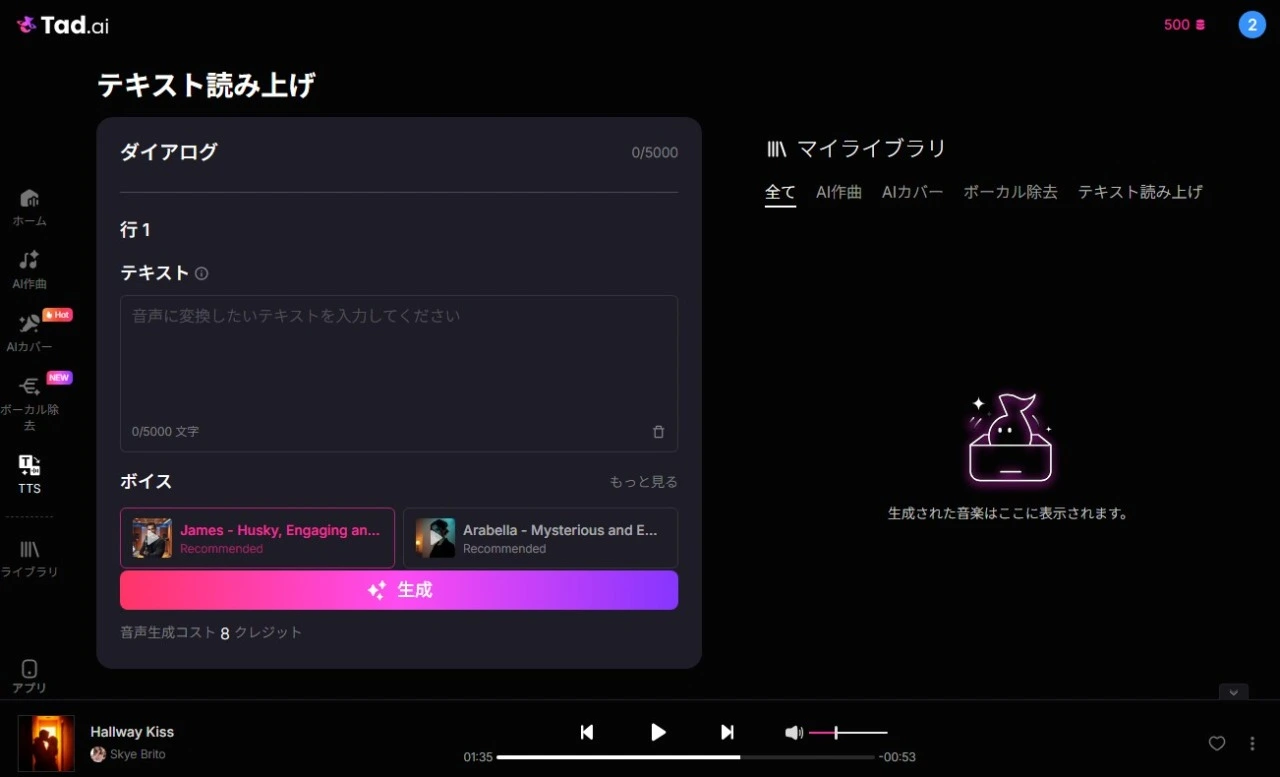The width and height of the screenshot is (1280, 777).
Task: Click the info icon beside テキスト
Action: coord(201,273)
